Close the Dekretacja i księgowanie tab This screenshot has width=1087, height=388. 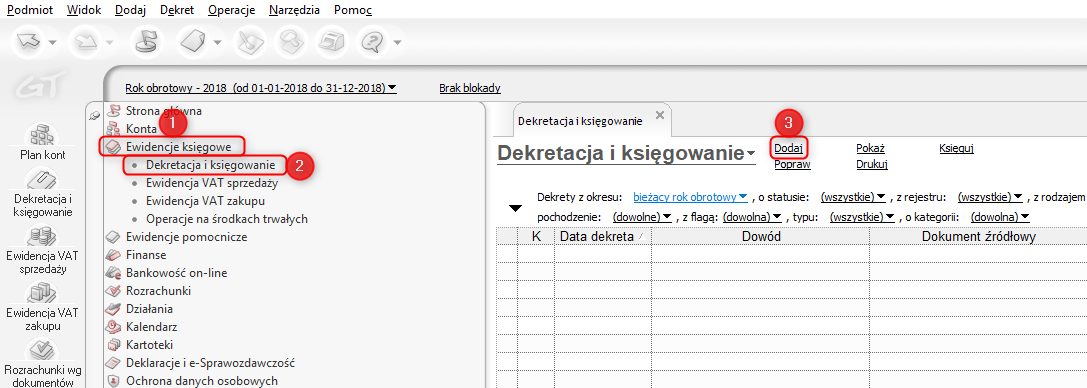click(x=660, y=114)
